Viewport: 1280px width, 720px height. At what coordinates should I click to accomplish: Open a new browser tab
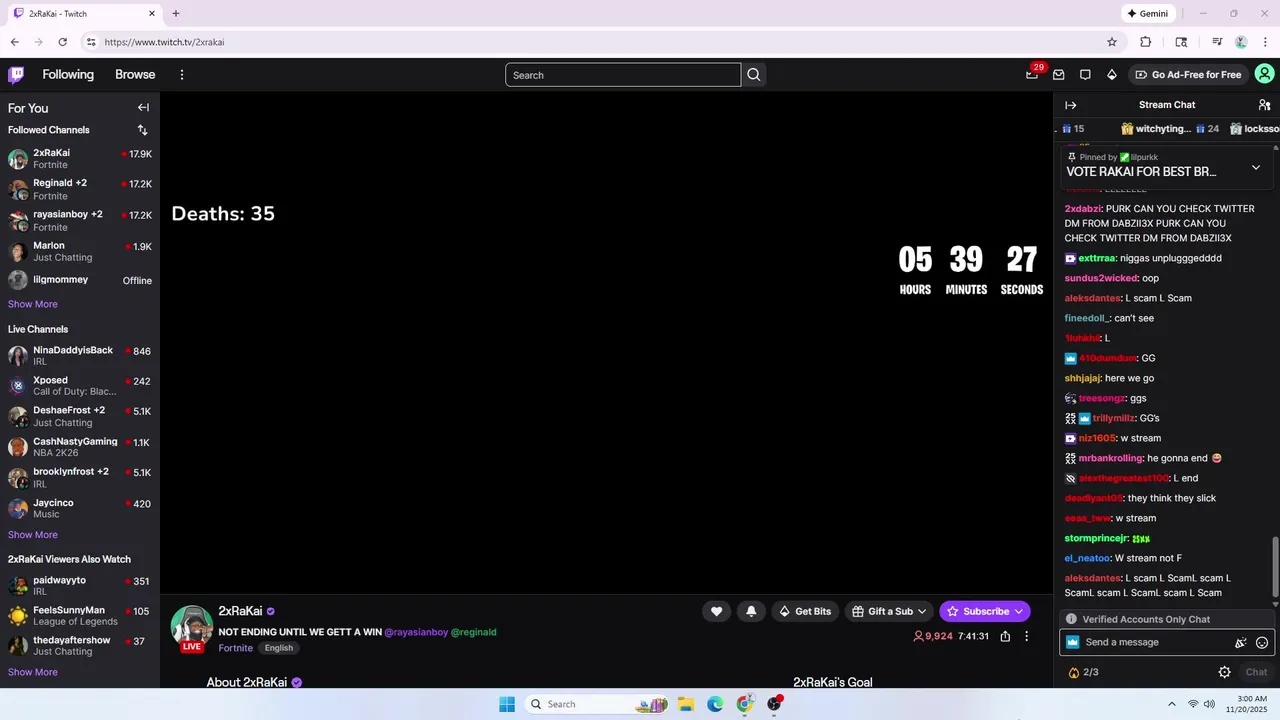(x=176, y=14)
